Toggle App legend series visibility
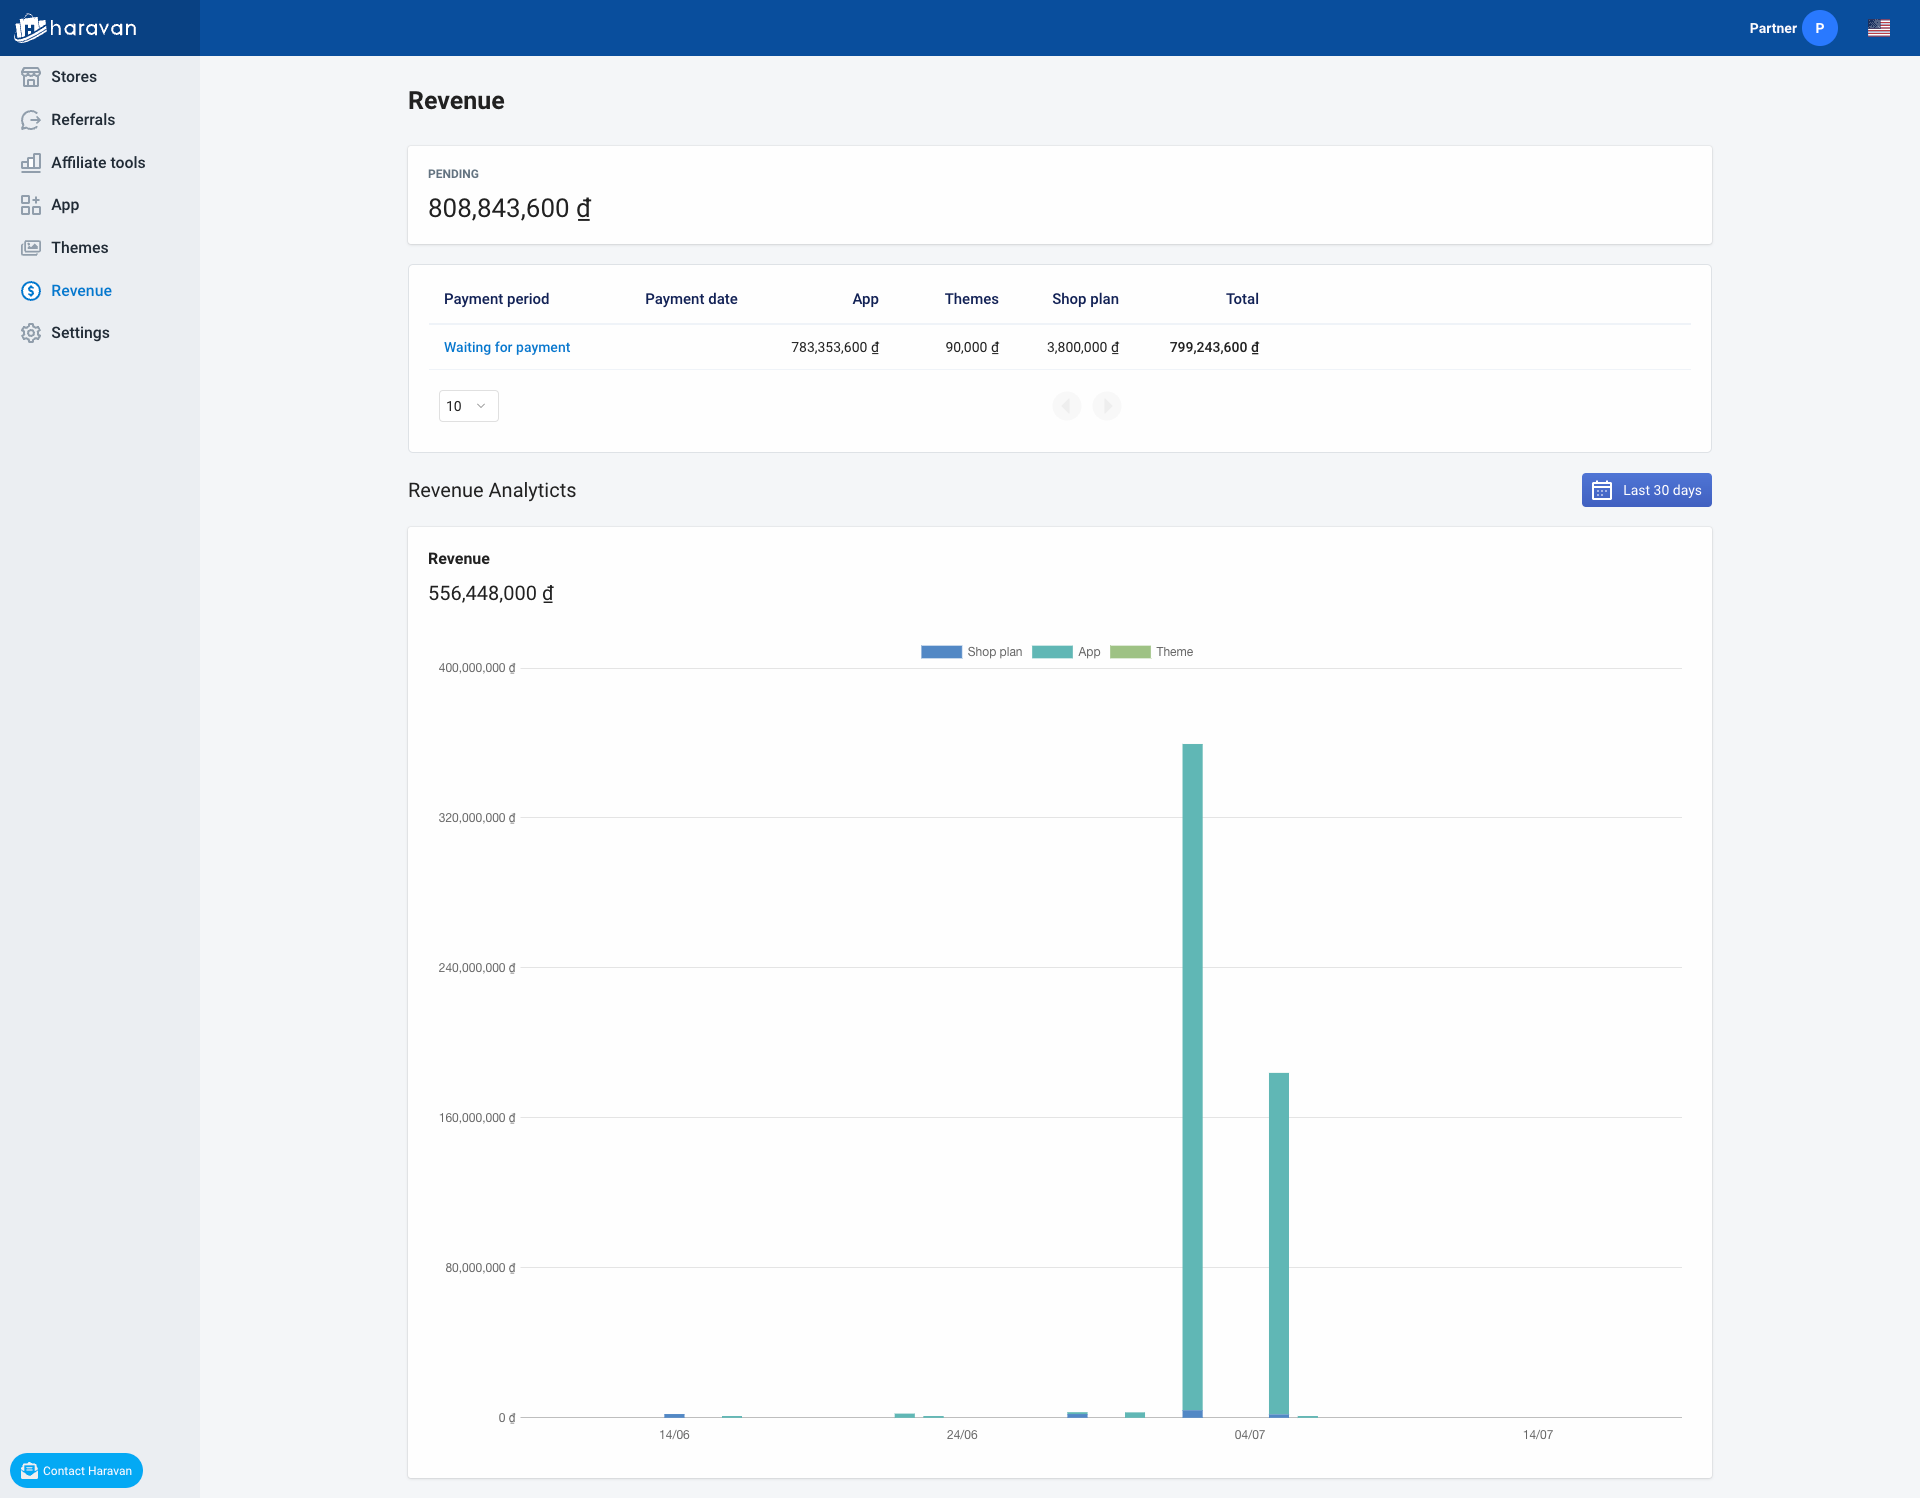The image size is (1920, 1498). [1066, 652]
